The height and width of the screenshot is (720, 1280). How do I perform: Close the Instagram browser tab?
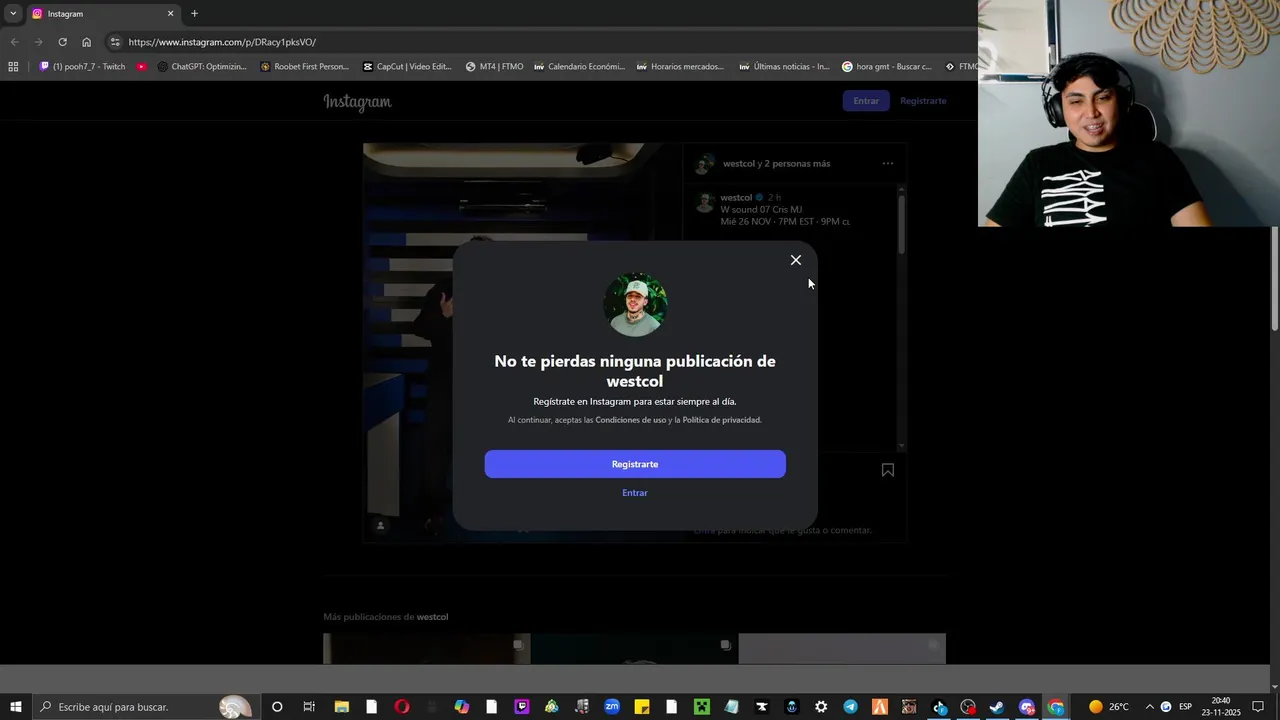[x=170, y=14]
